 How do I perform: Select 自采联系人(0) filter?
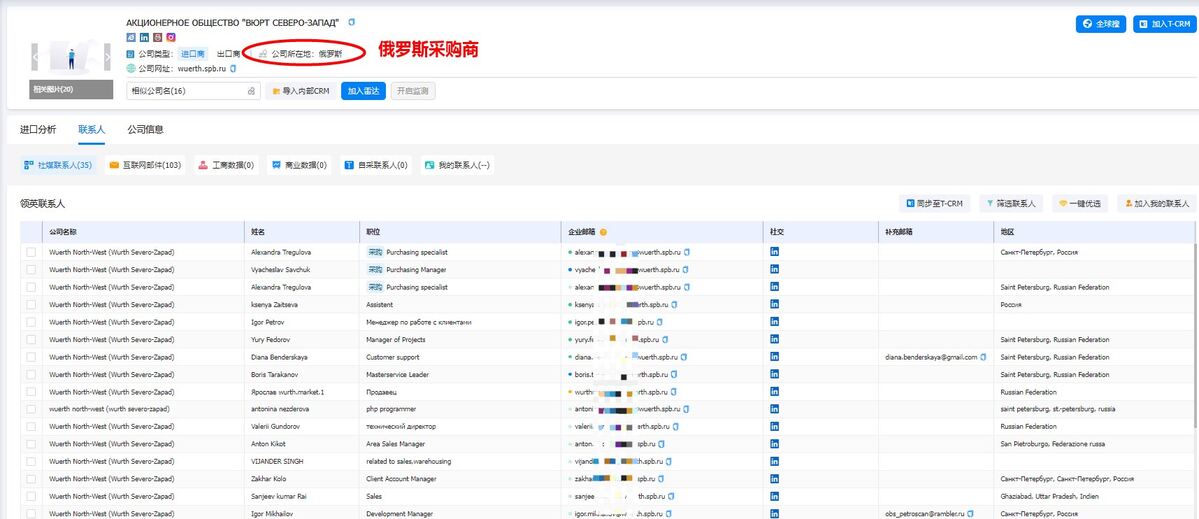tap(376, 164)
